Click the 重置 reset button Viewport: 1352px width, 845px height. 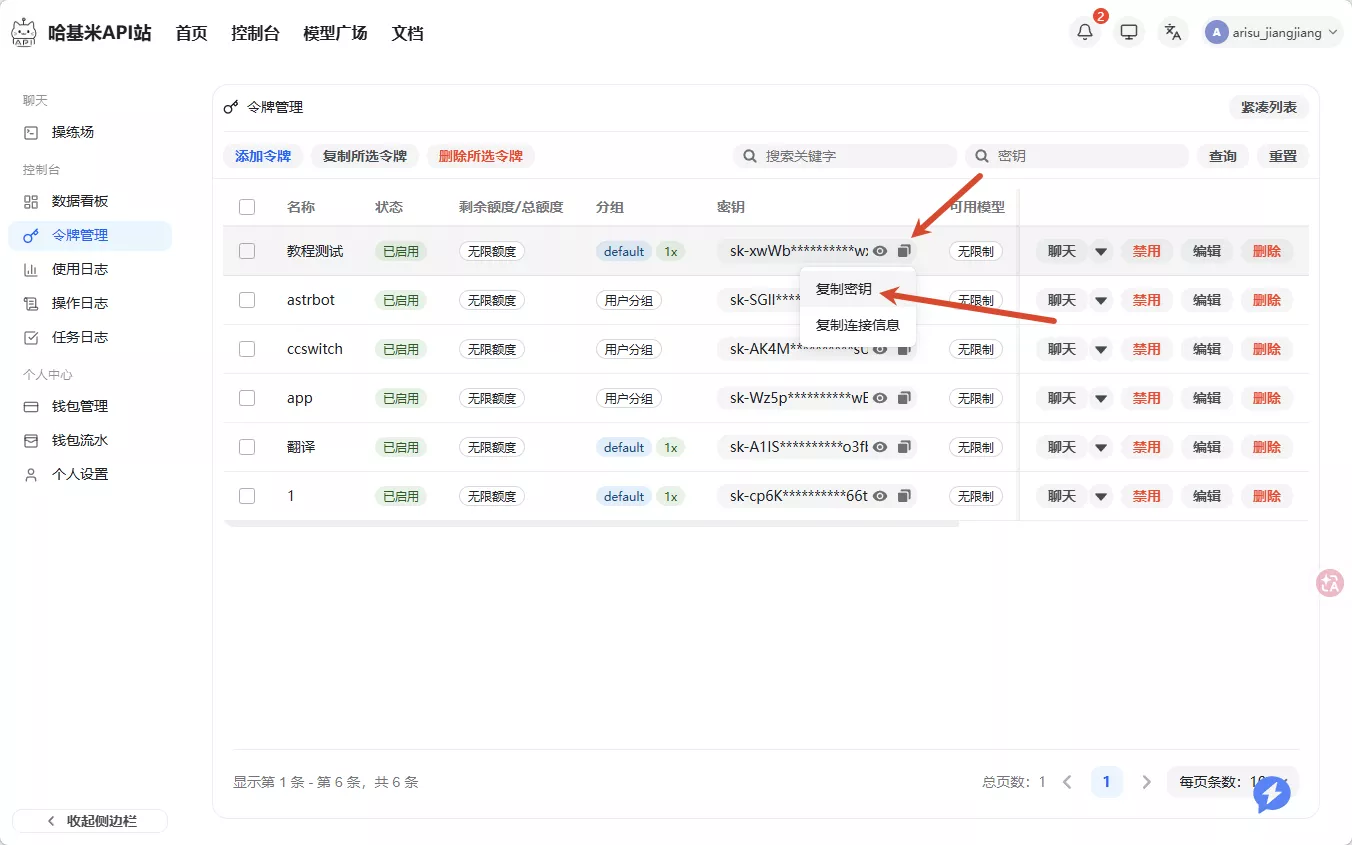coord(1283,156)
